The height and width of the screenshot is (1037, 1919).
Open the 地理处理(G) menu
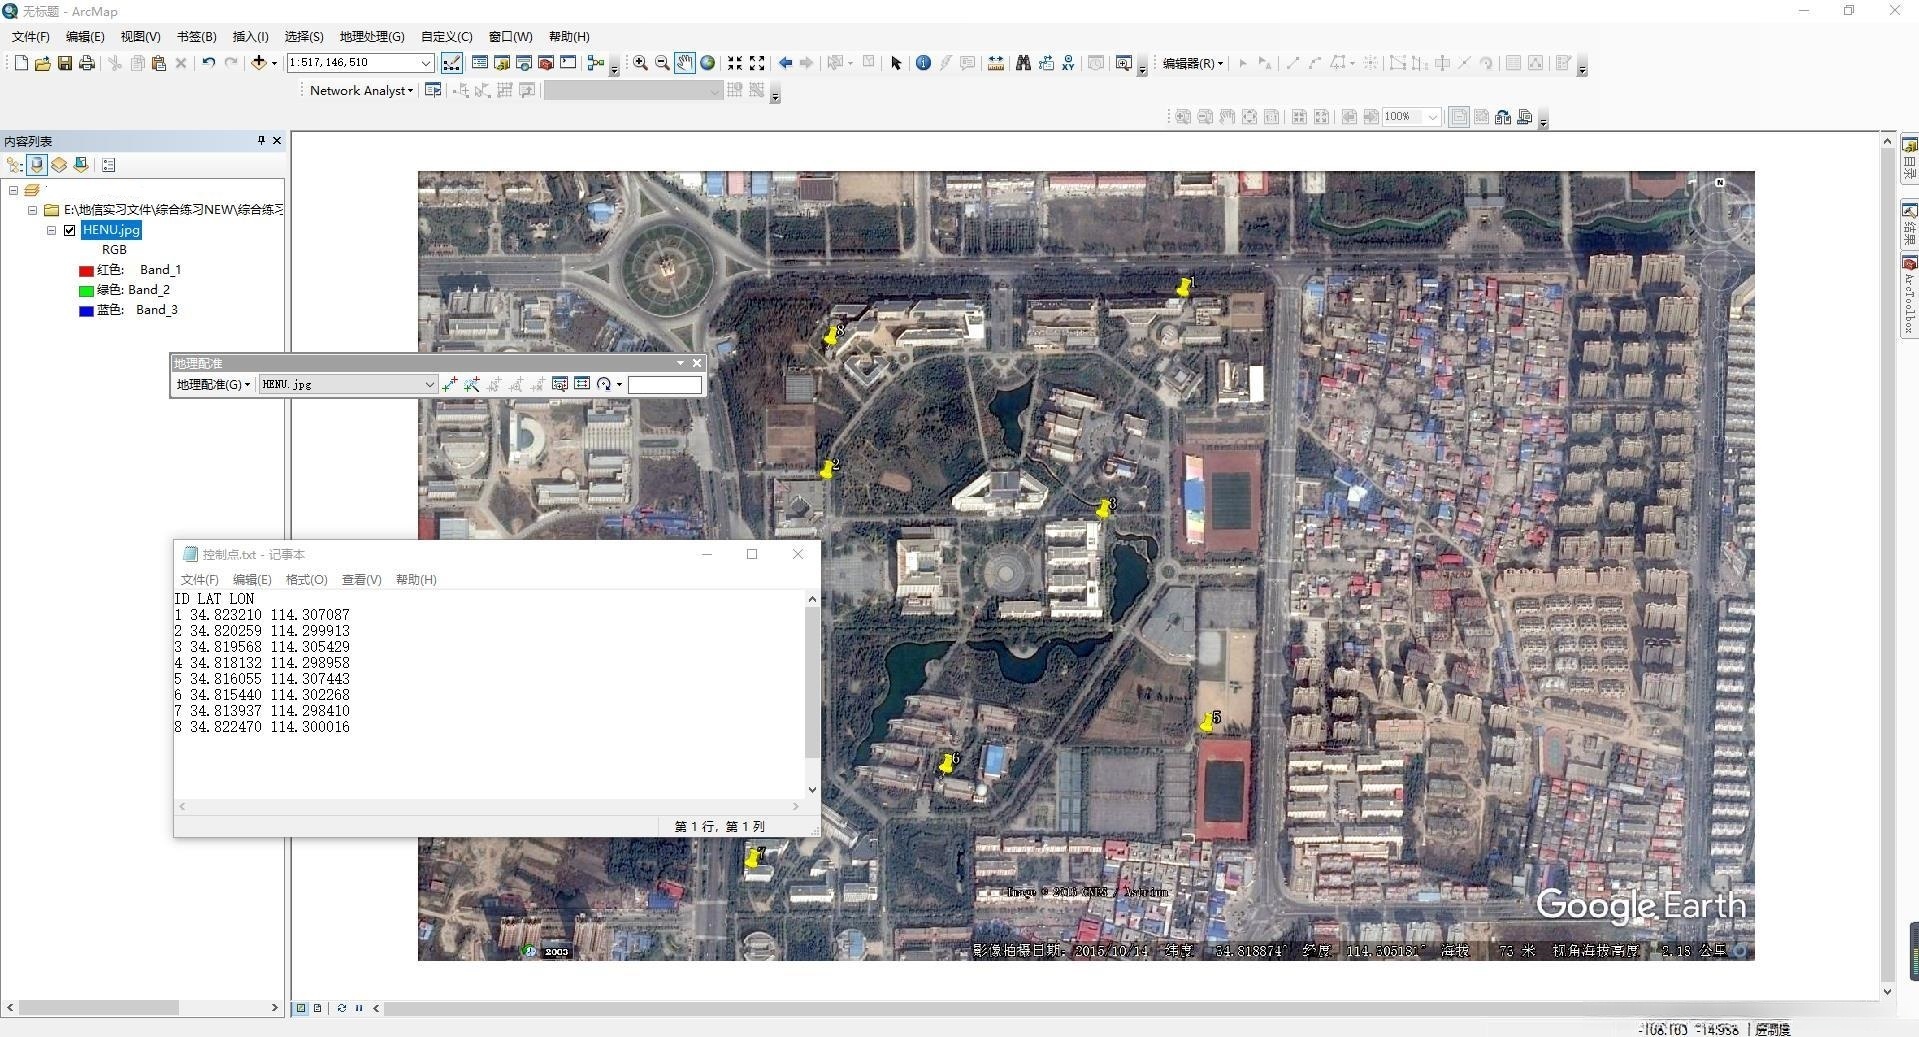371,36
